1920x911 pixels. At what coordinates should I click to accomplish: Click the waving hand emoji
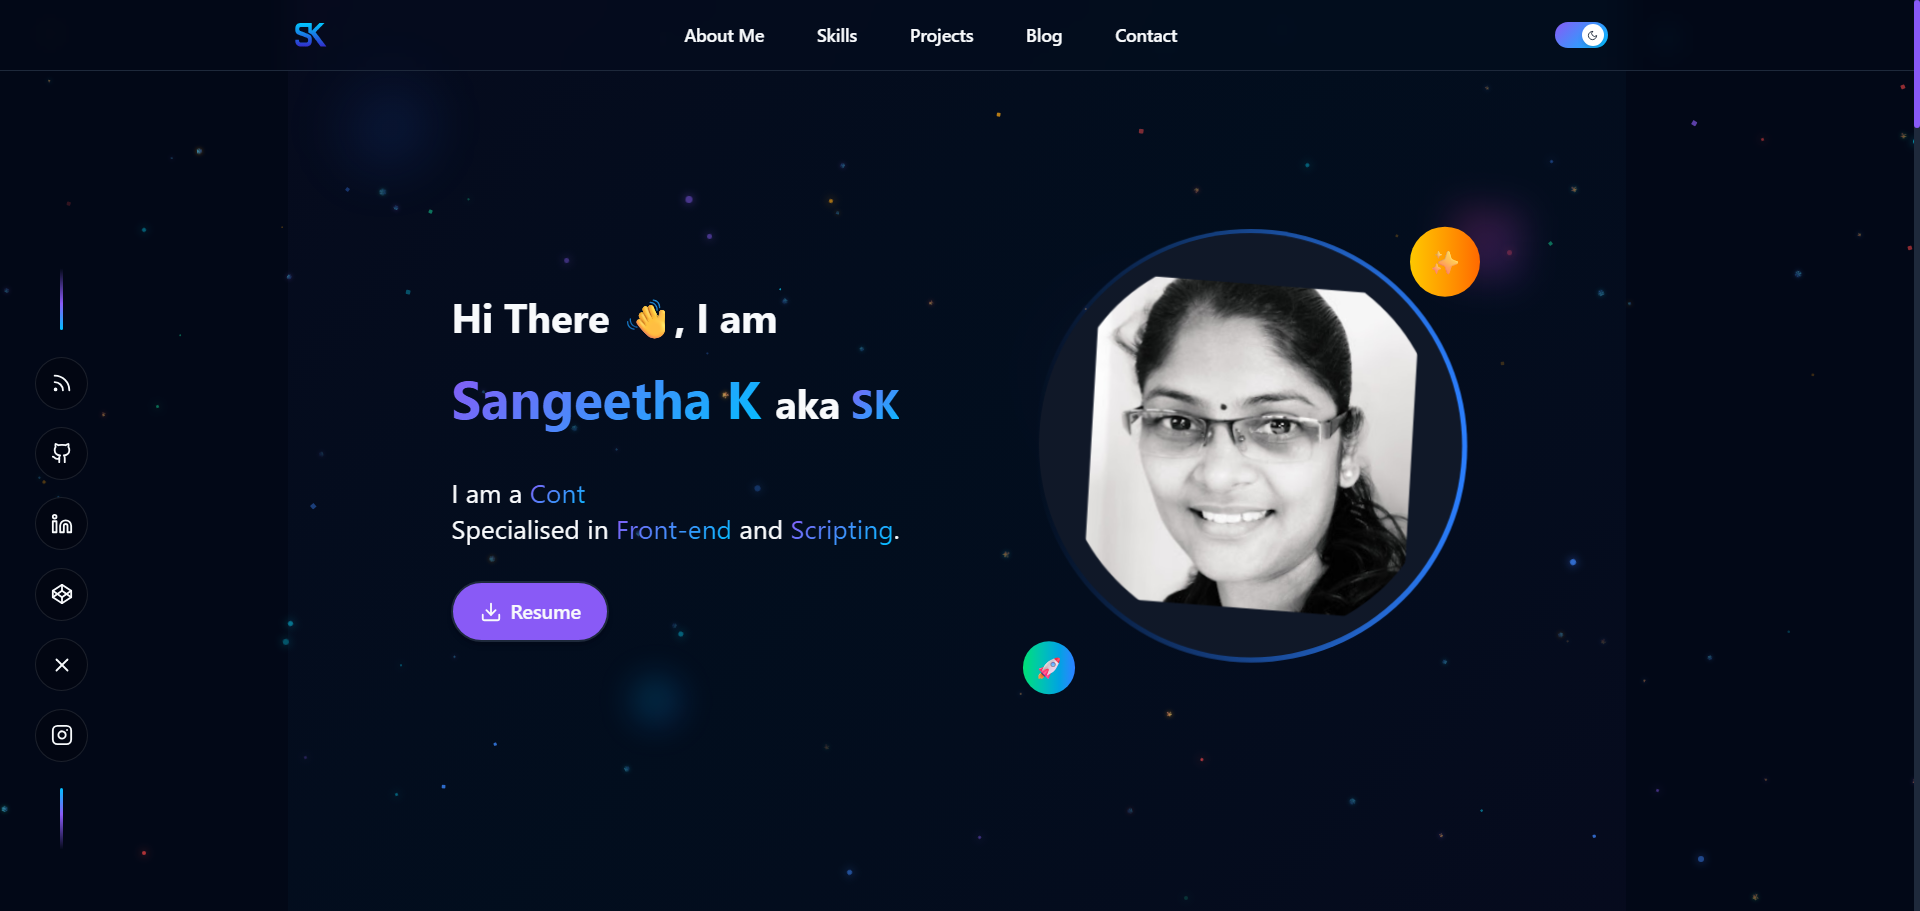[650, 320]
